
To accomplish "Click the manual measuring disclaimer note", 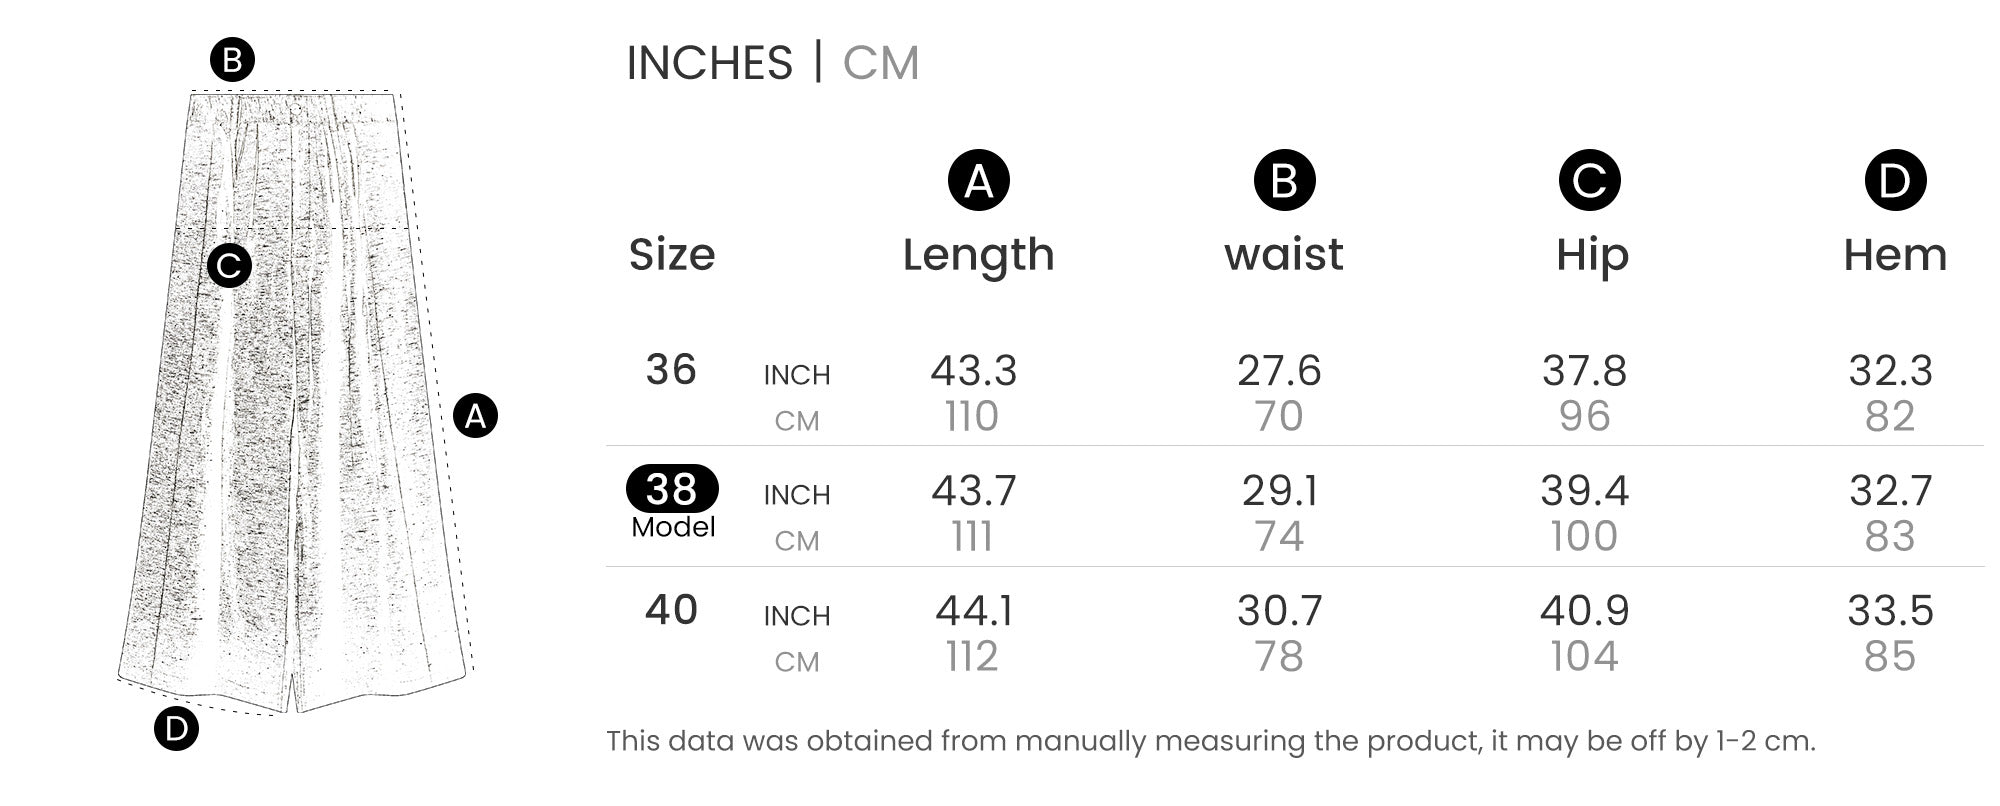I will (x=1210, y=741).
